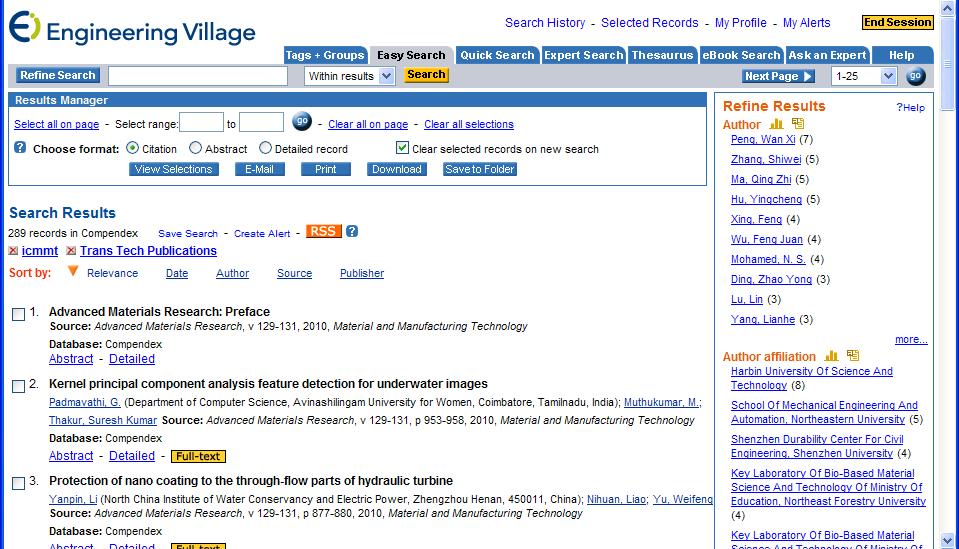Select Detailed record format radio button
This screenshot has height=549, width=959.
(265, 148)
